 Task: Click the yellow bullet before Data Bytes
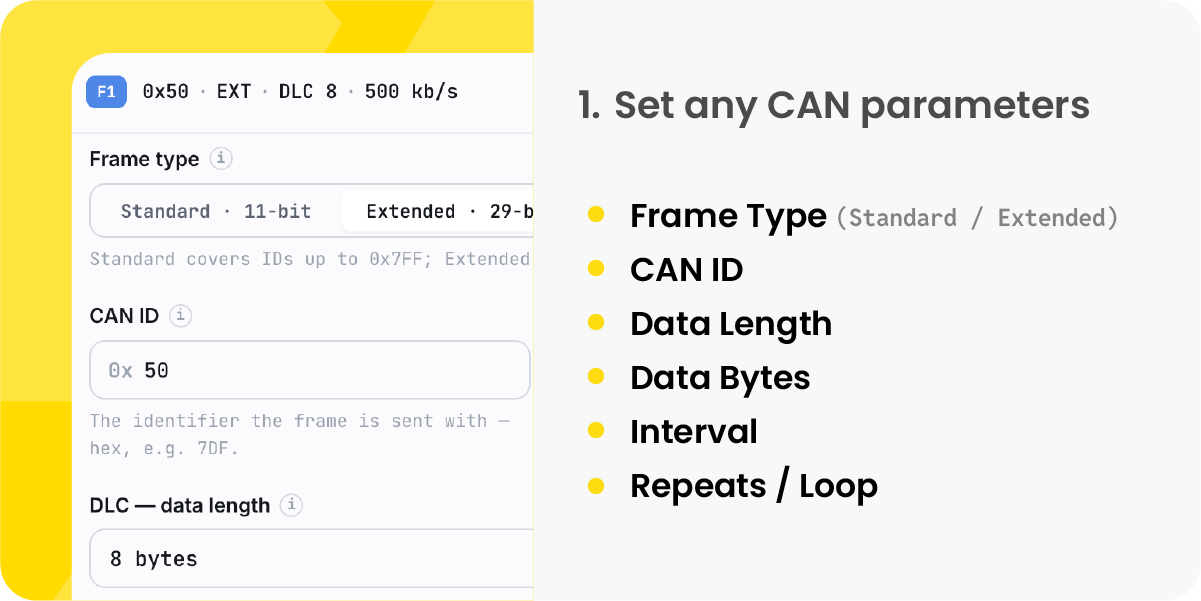point(596,377)
